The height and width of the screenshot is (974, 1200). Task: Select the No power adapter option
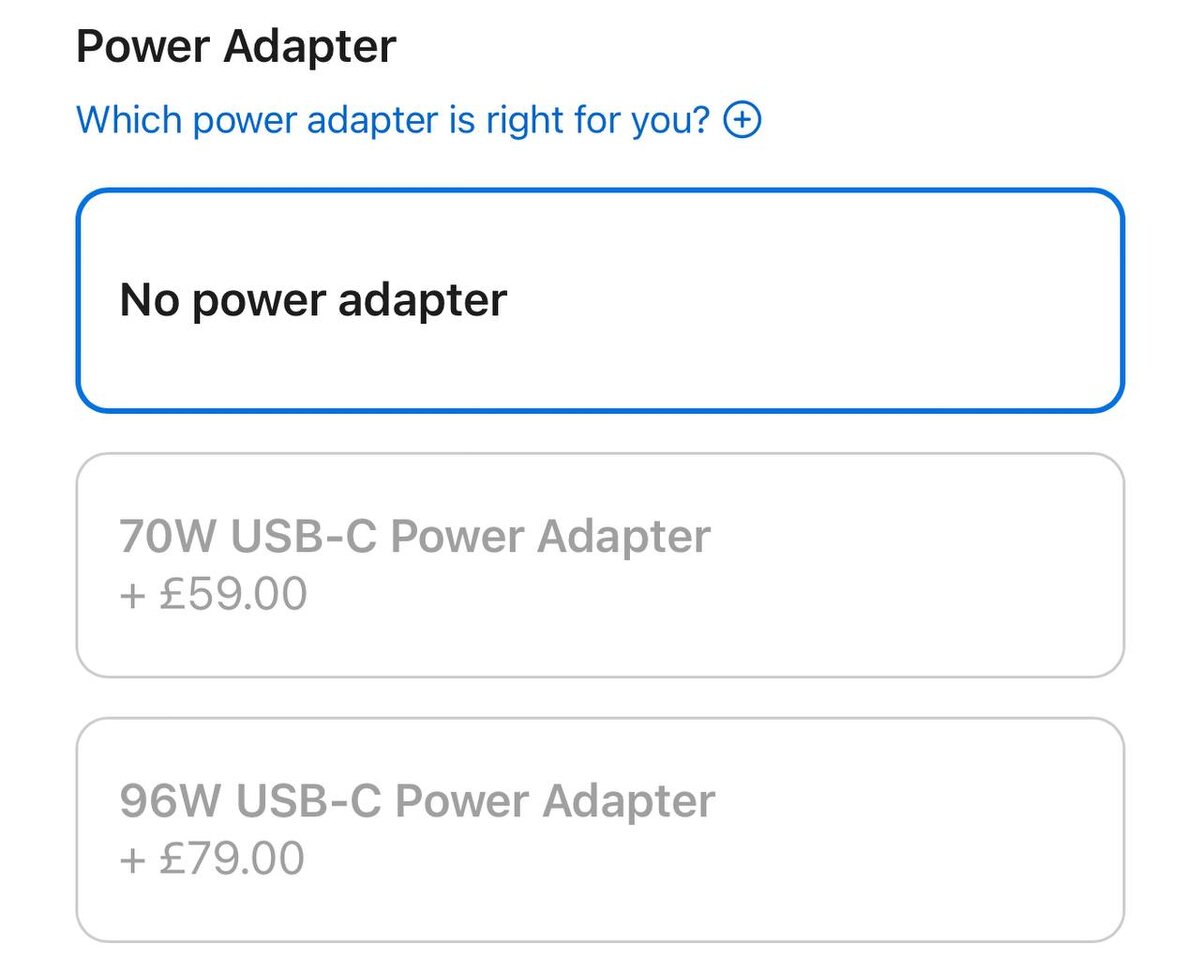(600, 300)
